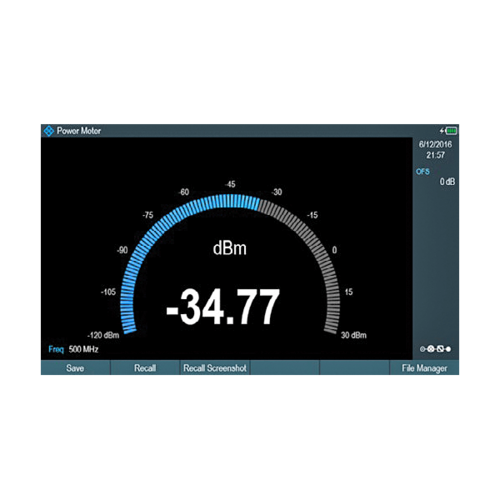Select the Save softkey
500x500 pixels.
tap(75, 368)
